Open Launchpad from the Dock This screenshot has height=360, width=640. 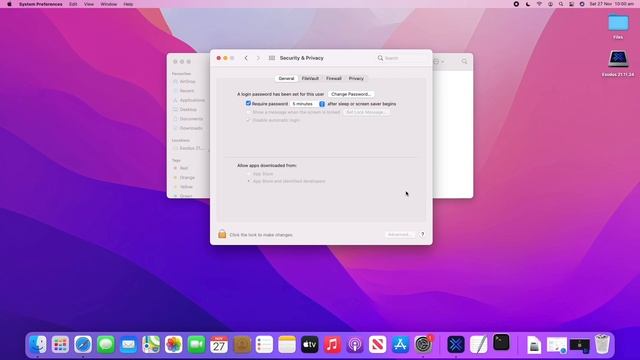[60, 344]
